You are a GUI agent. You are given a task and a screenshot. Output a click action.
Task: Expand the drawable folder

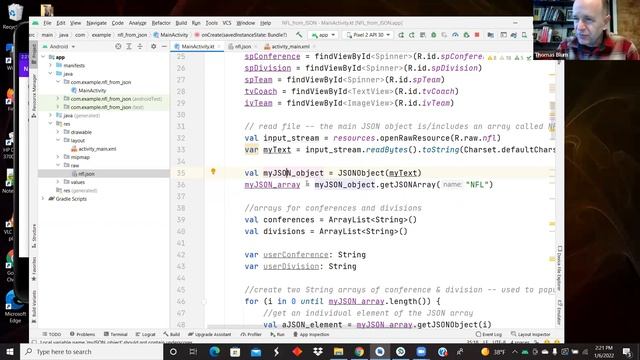coord(58,132)
